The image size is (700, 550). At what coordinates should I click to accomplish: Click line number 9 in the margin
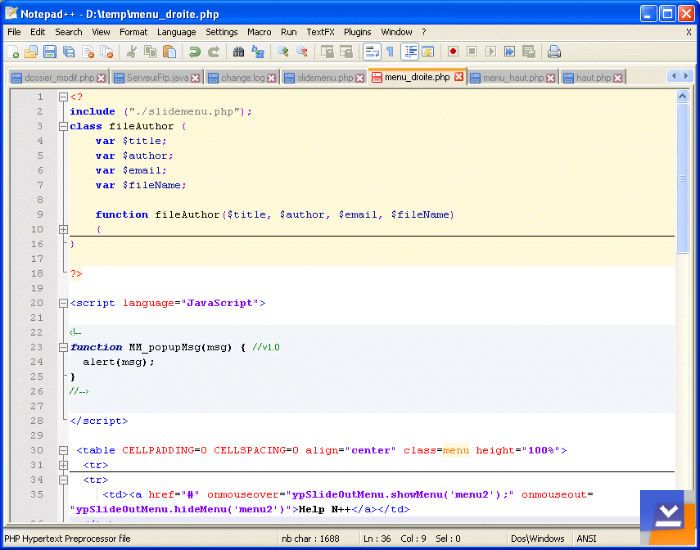tap(40, 215)
